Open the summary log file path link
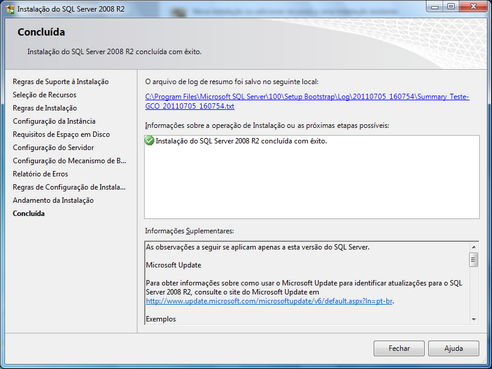The height and width of the screenshot is (369, 492). click(x=307, y=101)
